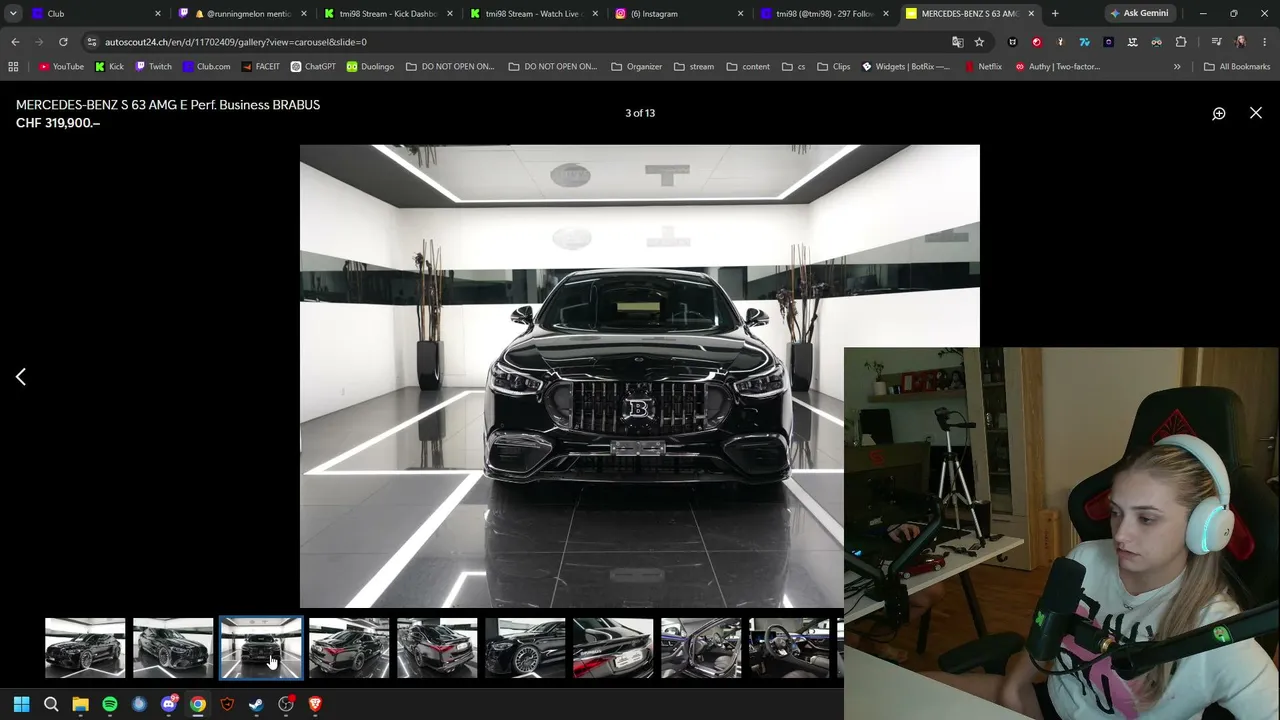Open the Apps grid in the bookmarks bar
The width and height of the screenshot is (1280, 720).
click(x=13, y=67)
